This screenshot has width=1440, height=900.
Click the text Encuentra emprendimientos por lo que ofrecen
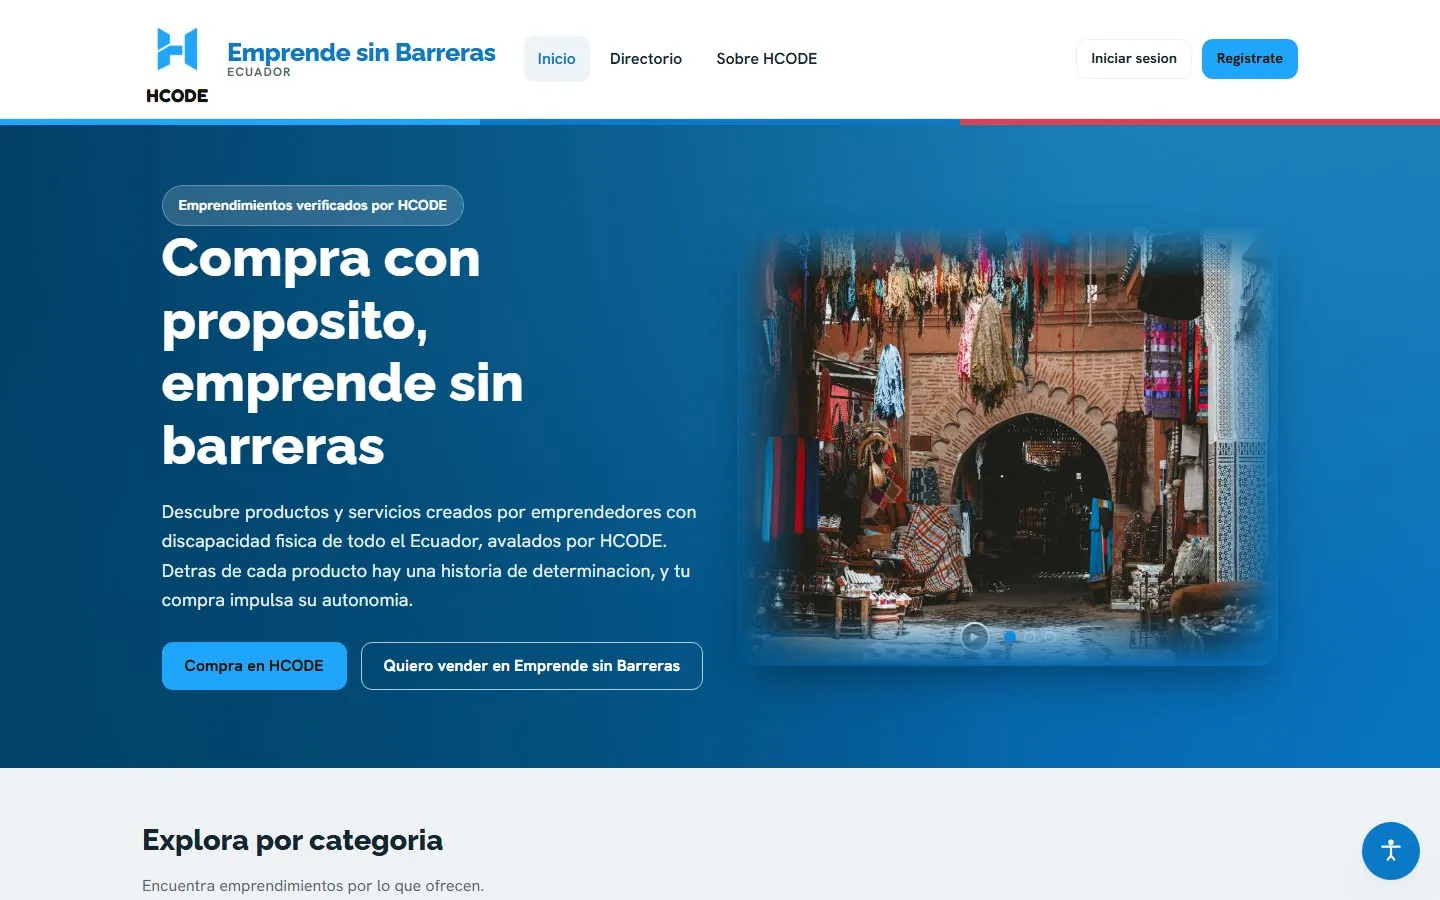coord(313,886)
